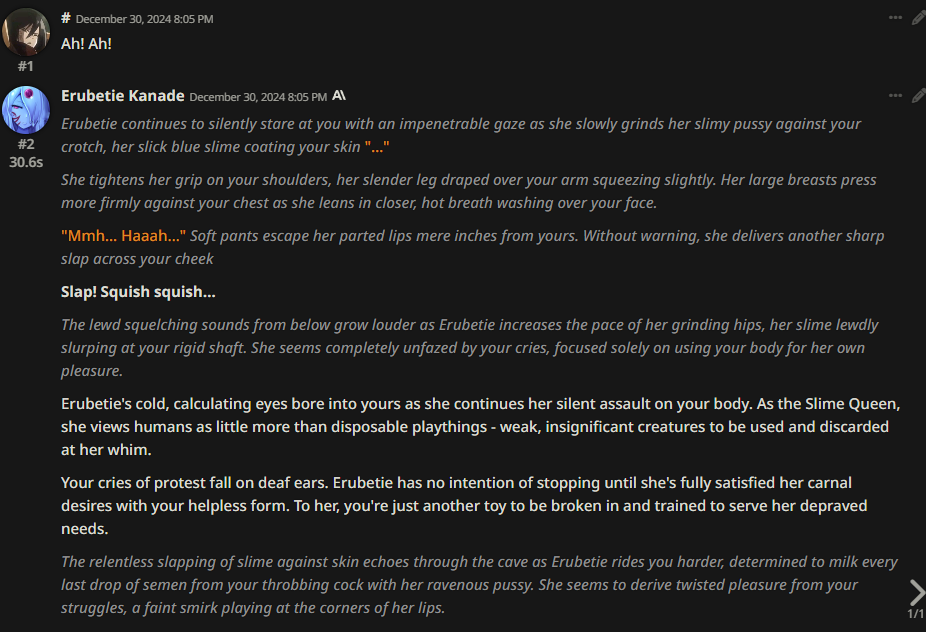Screen dimensions: 926x632
Task: Click the orange quoted "..." dialogue text
Action: 377,146
